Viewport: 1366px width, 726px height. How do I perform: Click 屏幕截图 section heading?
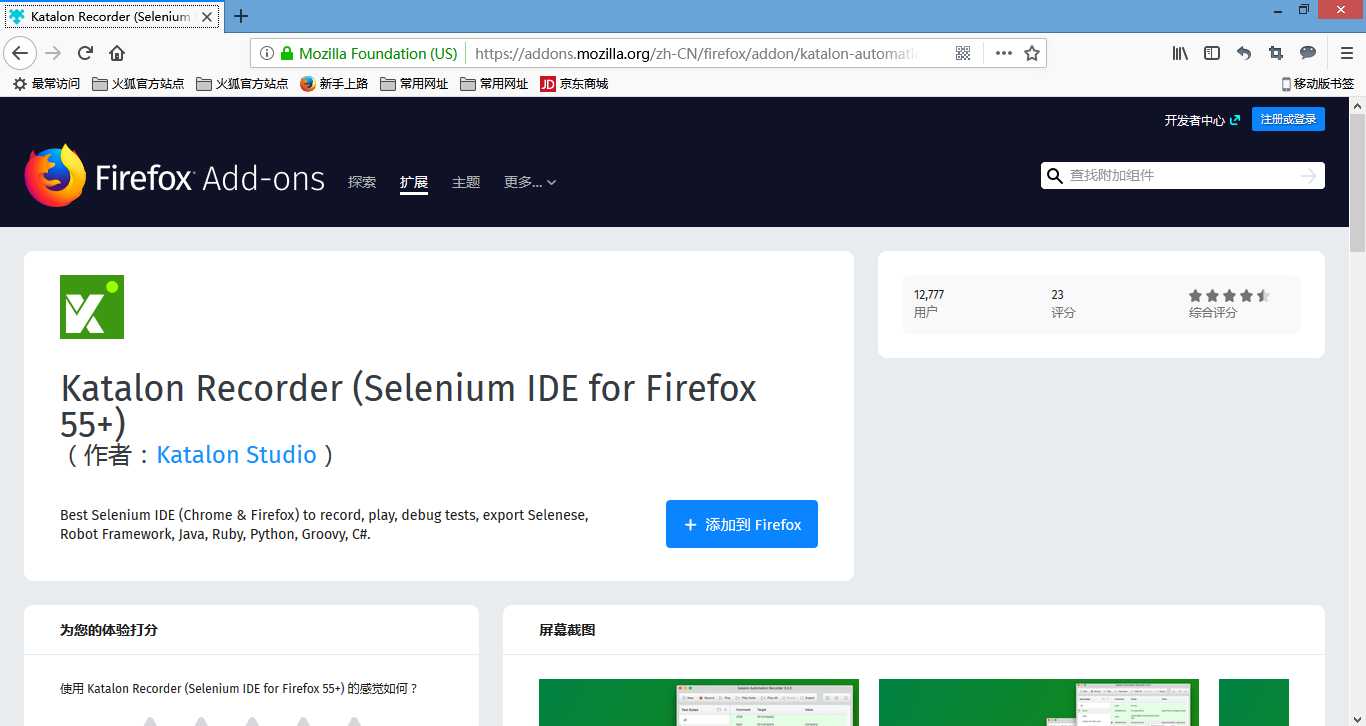click(567, 630)
